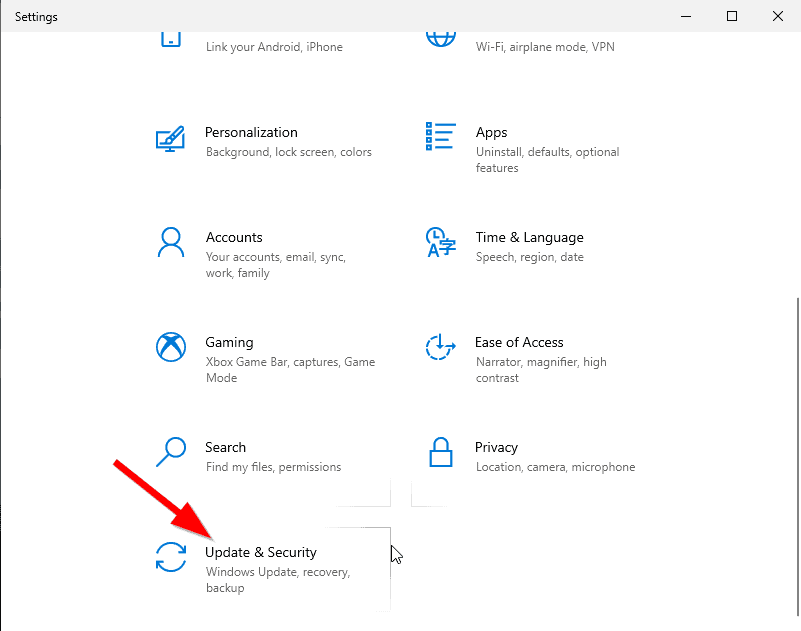This screenshot has height=631, width=801.
Task: Click the Ease of Access icon
Action: (441, 348)
